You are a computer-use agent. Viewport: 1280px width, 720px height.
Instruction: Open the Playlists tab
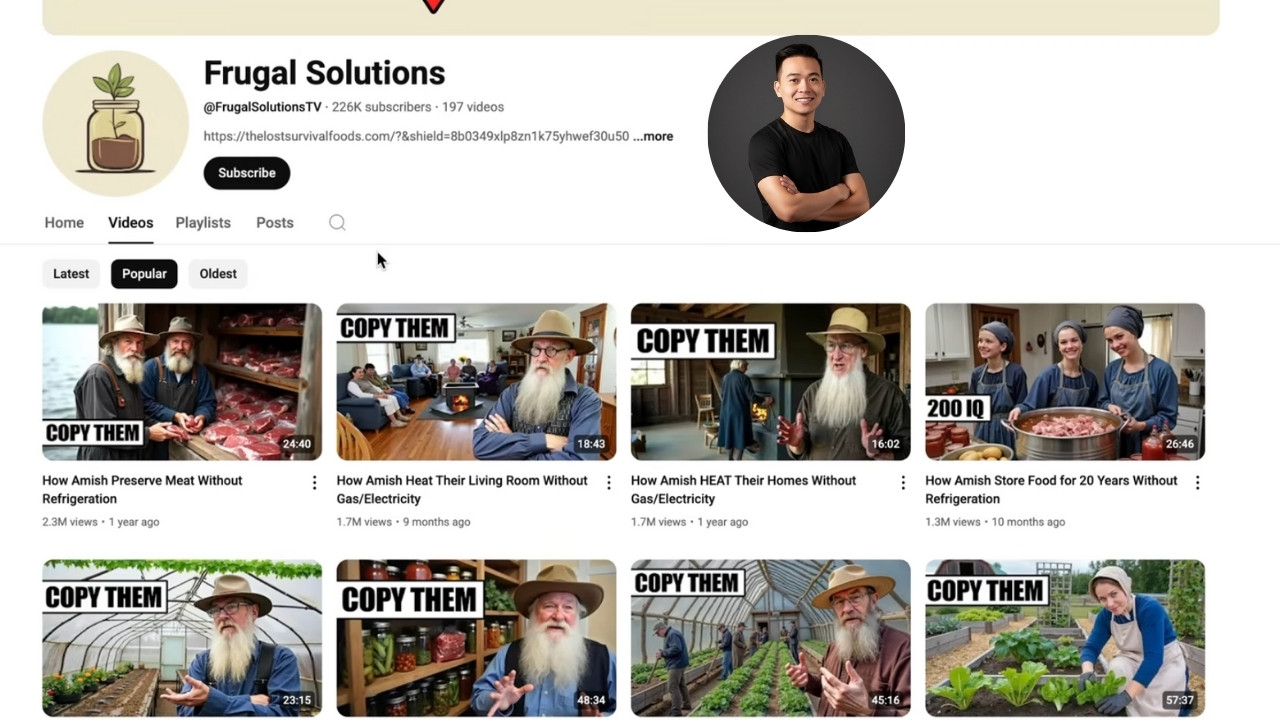click(202, 222)
